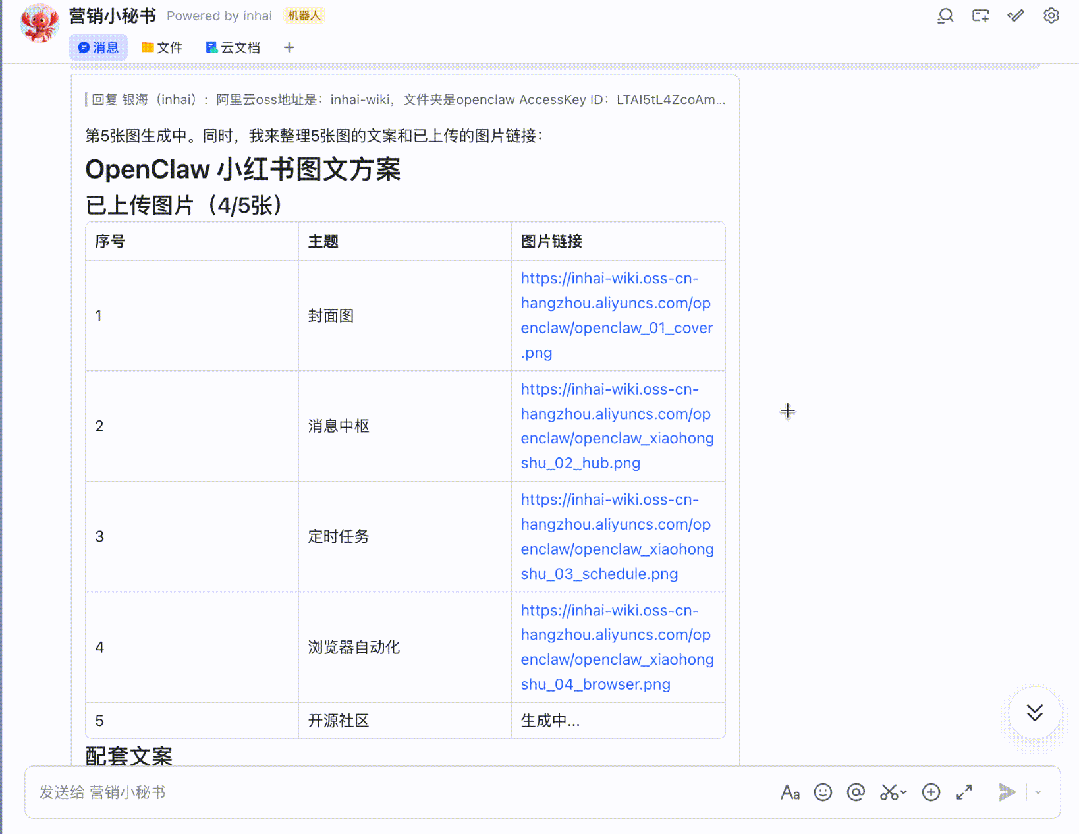The height and width of the screenshot is (834, 1079).
Task: Expand the input box with the fullscreen arrows
Action: [x=964, y=792]
